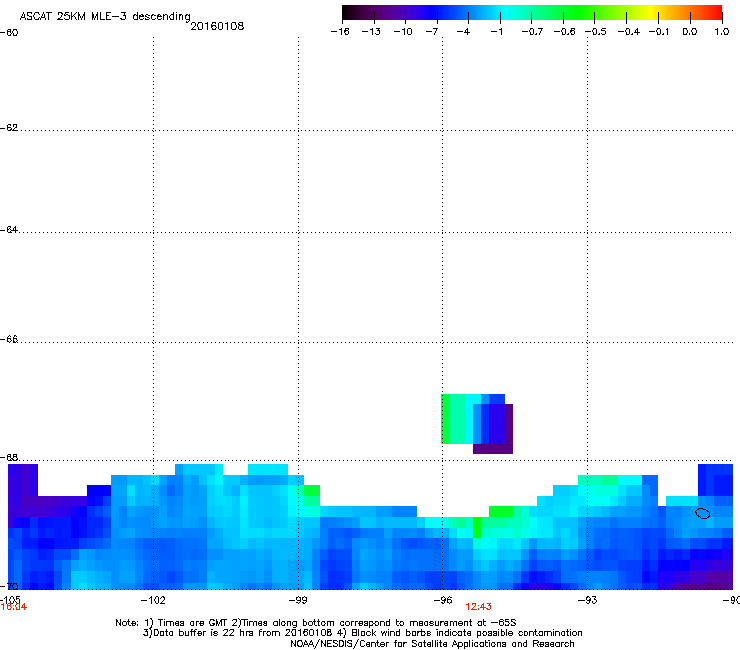The image size is (740, 650).
Task: Click the color bar label -0.7
Action: click(532, 32)
